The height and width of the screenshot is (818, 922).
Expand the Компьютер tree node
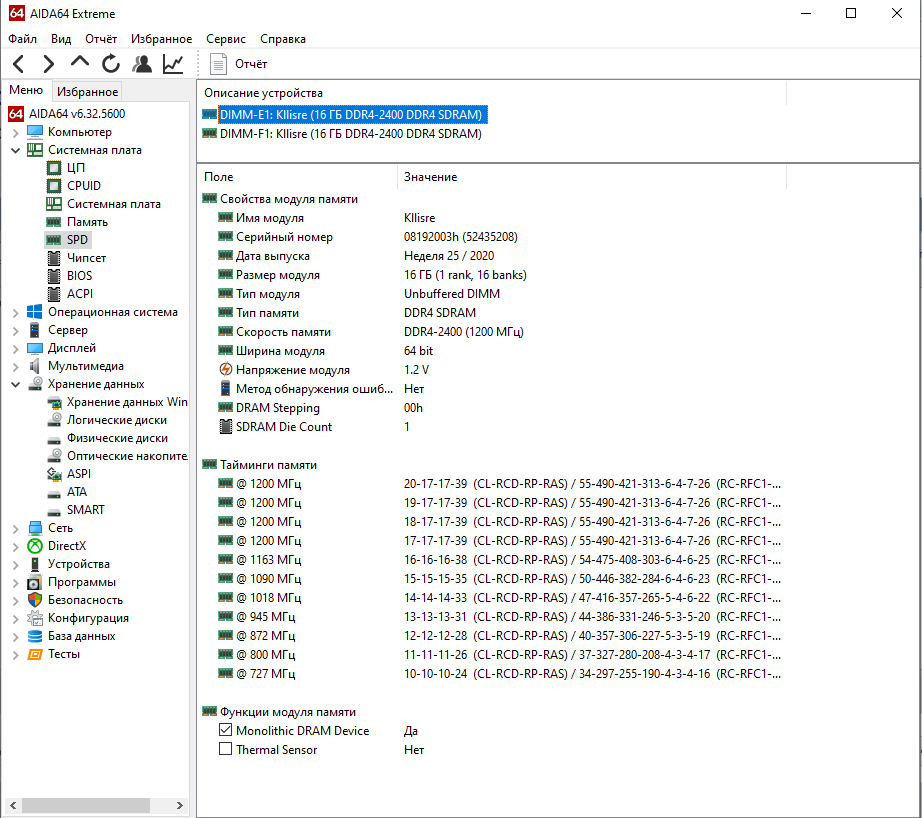(16, 132)
